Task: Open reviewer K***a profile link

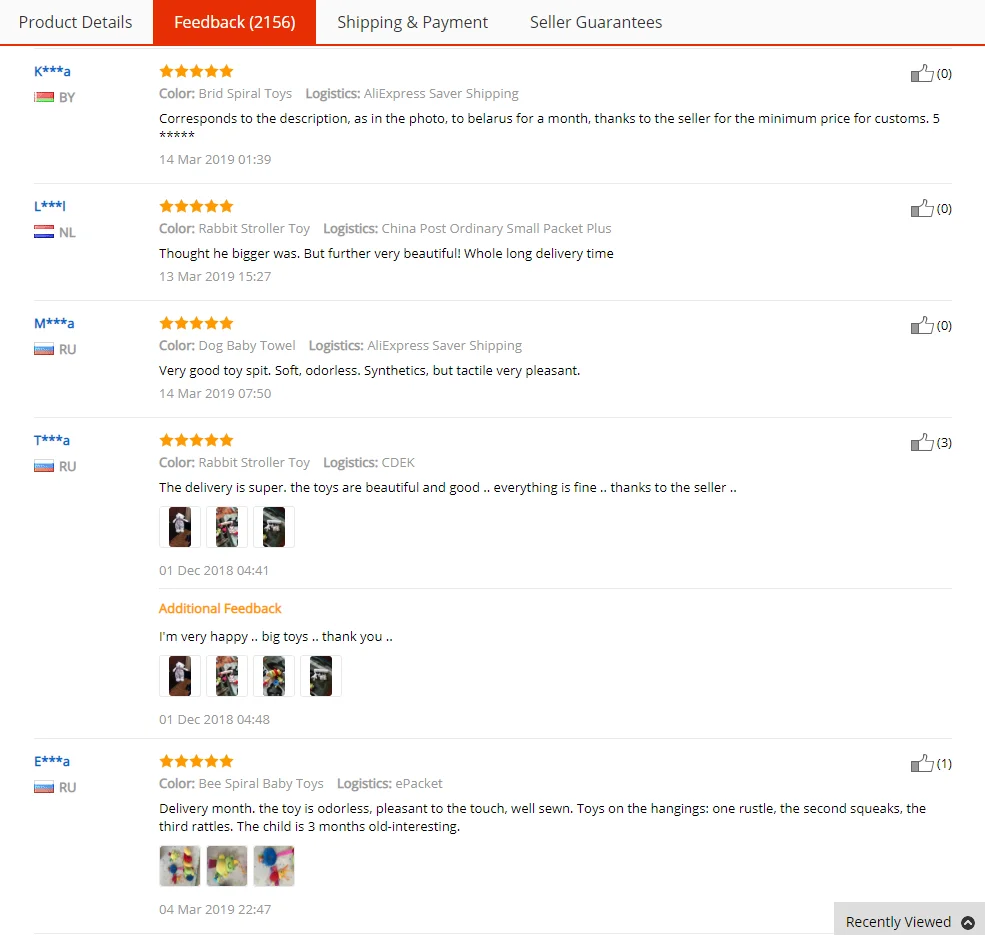Action: pyautogui.click(x=52, y=71)
